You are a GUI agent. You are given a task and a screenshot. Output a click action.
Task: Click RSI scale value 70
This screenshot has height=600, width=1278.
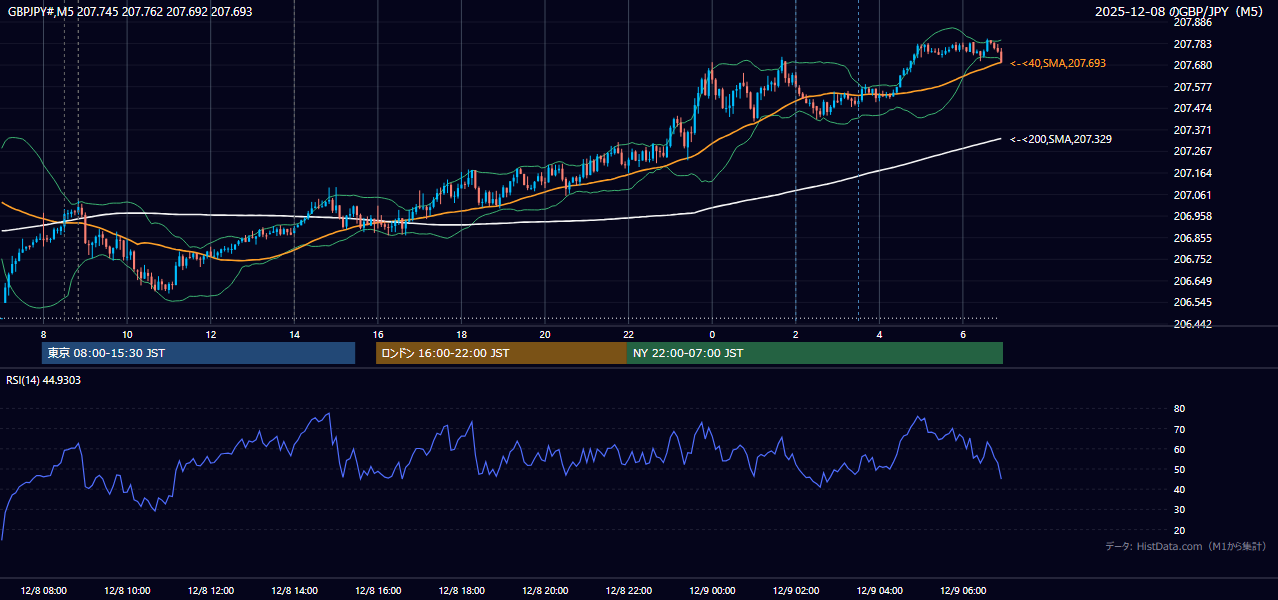pos(1179,429)
